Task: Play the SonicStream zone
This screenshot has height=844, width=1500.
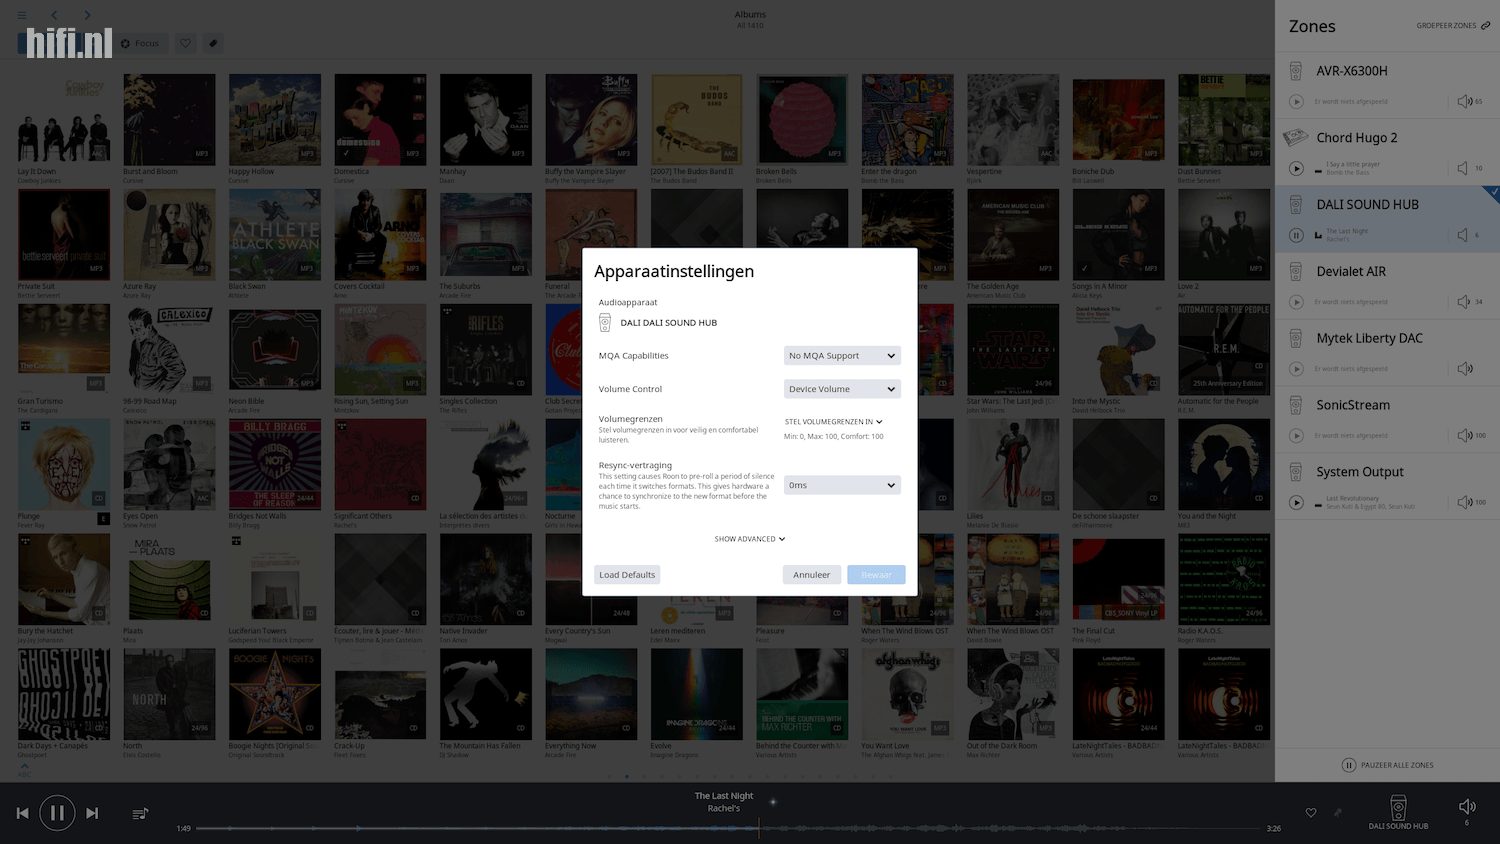Action: (x=1296, y=436)
